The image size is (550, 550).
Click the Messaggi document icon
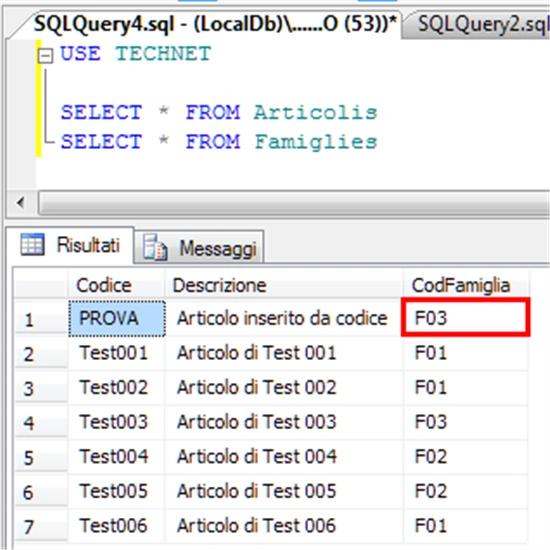155,248
